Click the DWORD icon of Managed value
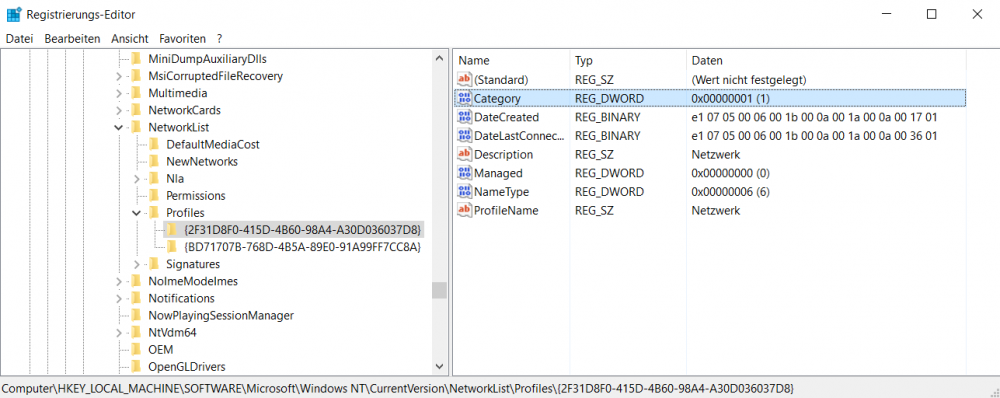This screenshot has height=398, width=1000. pos(464,173)
